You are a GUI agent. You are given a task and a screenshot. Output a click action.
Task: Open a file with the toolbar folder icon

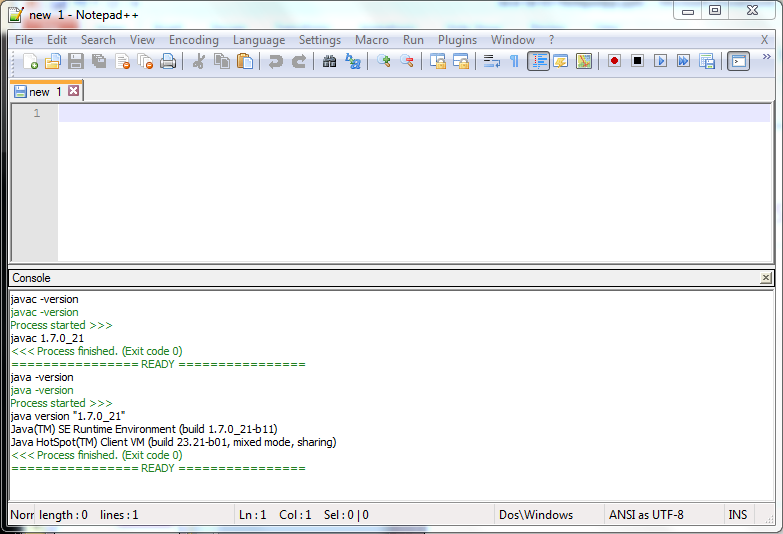(52, 61)
